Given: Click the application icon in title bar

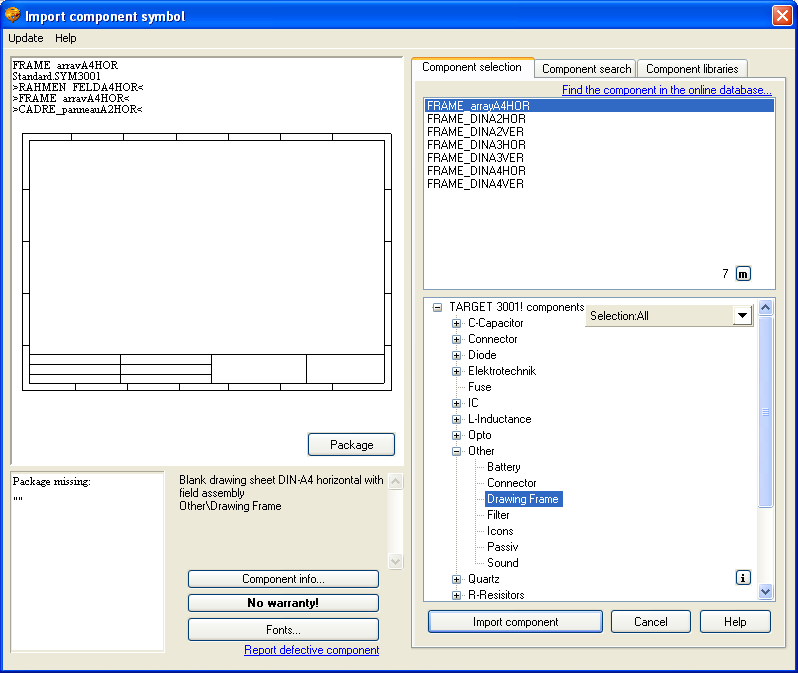Looking at the screenshot, I should (x=12, y=16).
